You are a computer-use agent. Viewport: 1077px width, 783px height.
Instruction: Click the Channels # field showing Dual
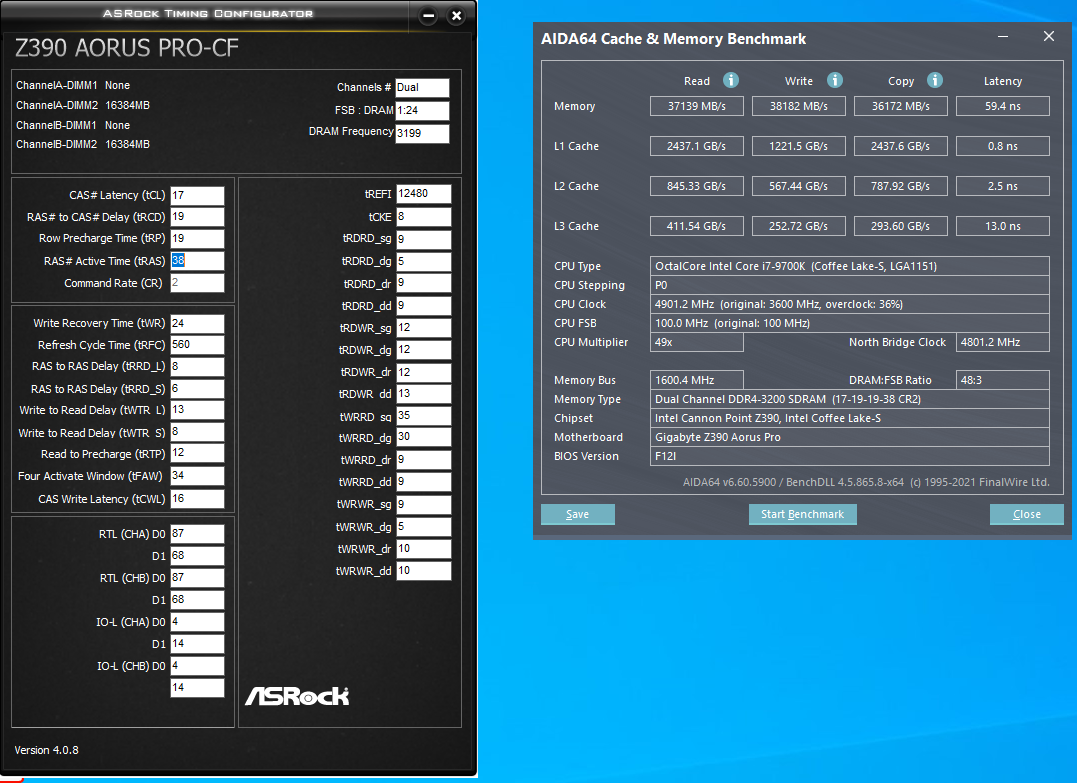[x=422, y=87]
